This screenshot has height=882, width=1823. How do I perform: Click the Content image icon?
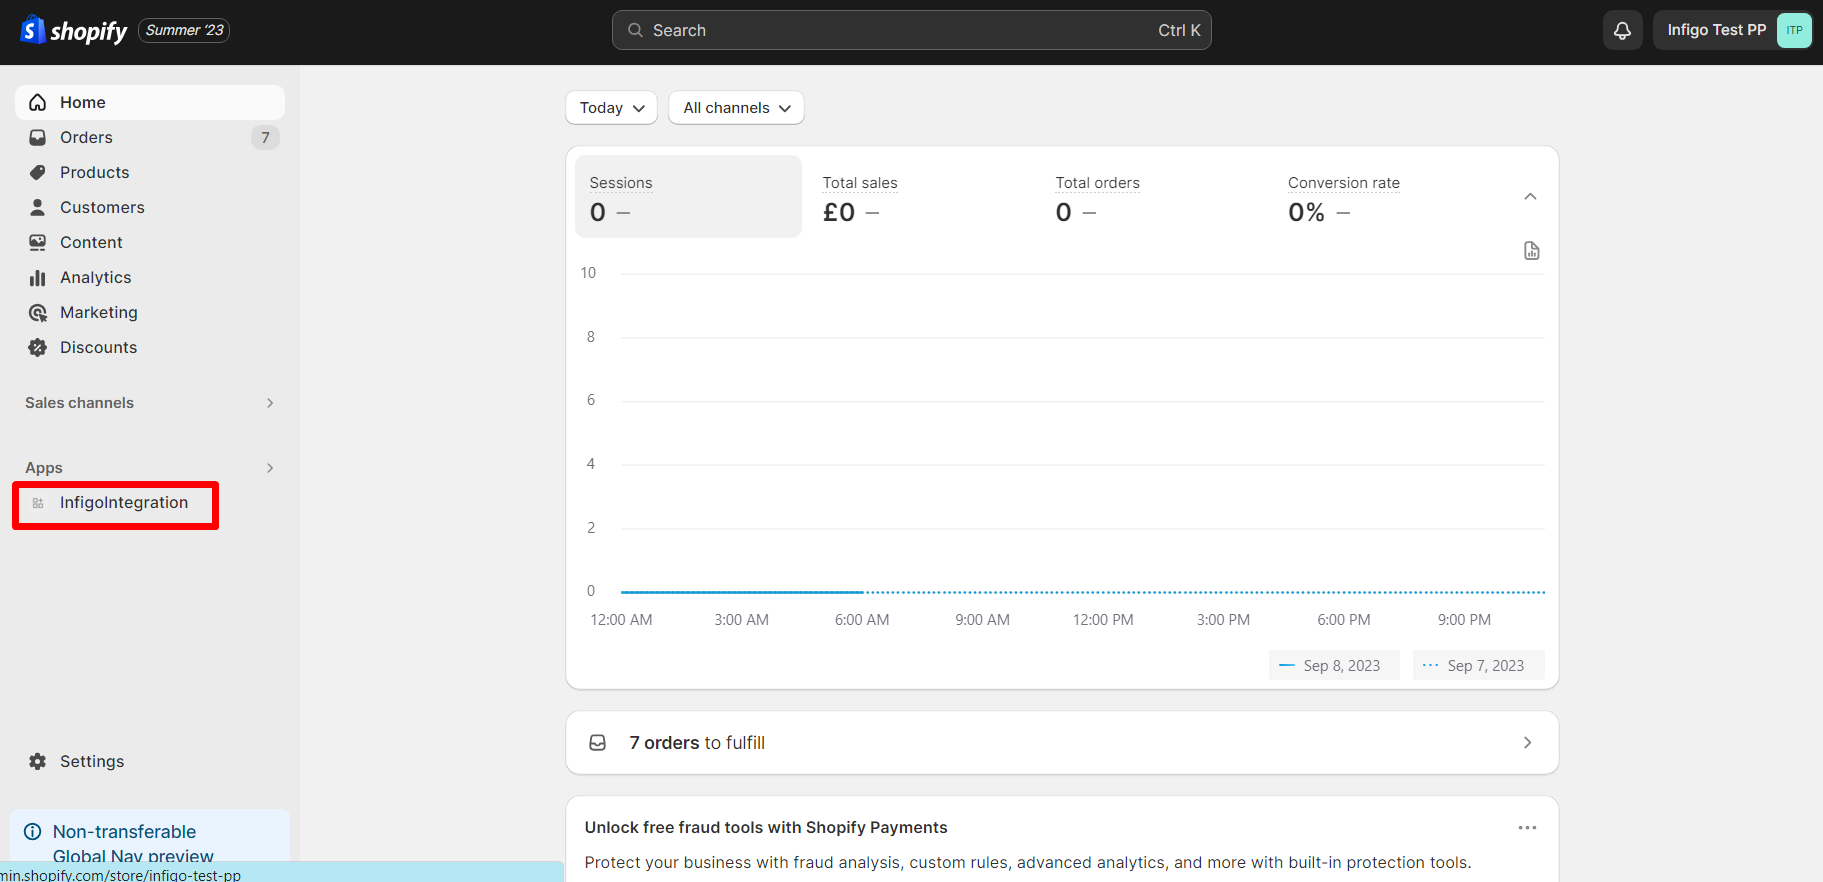[x=38, y=242]
